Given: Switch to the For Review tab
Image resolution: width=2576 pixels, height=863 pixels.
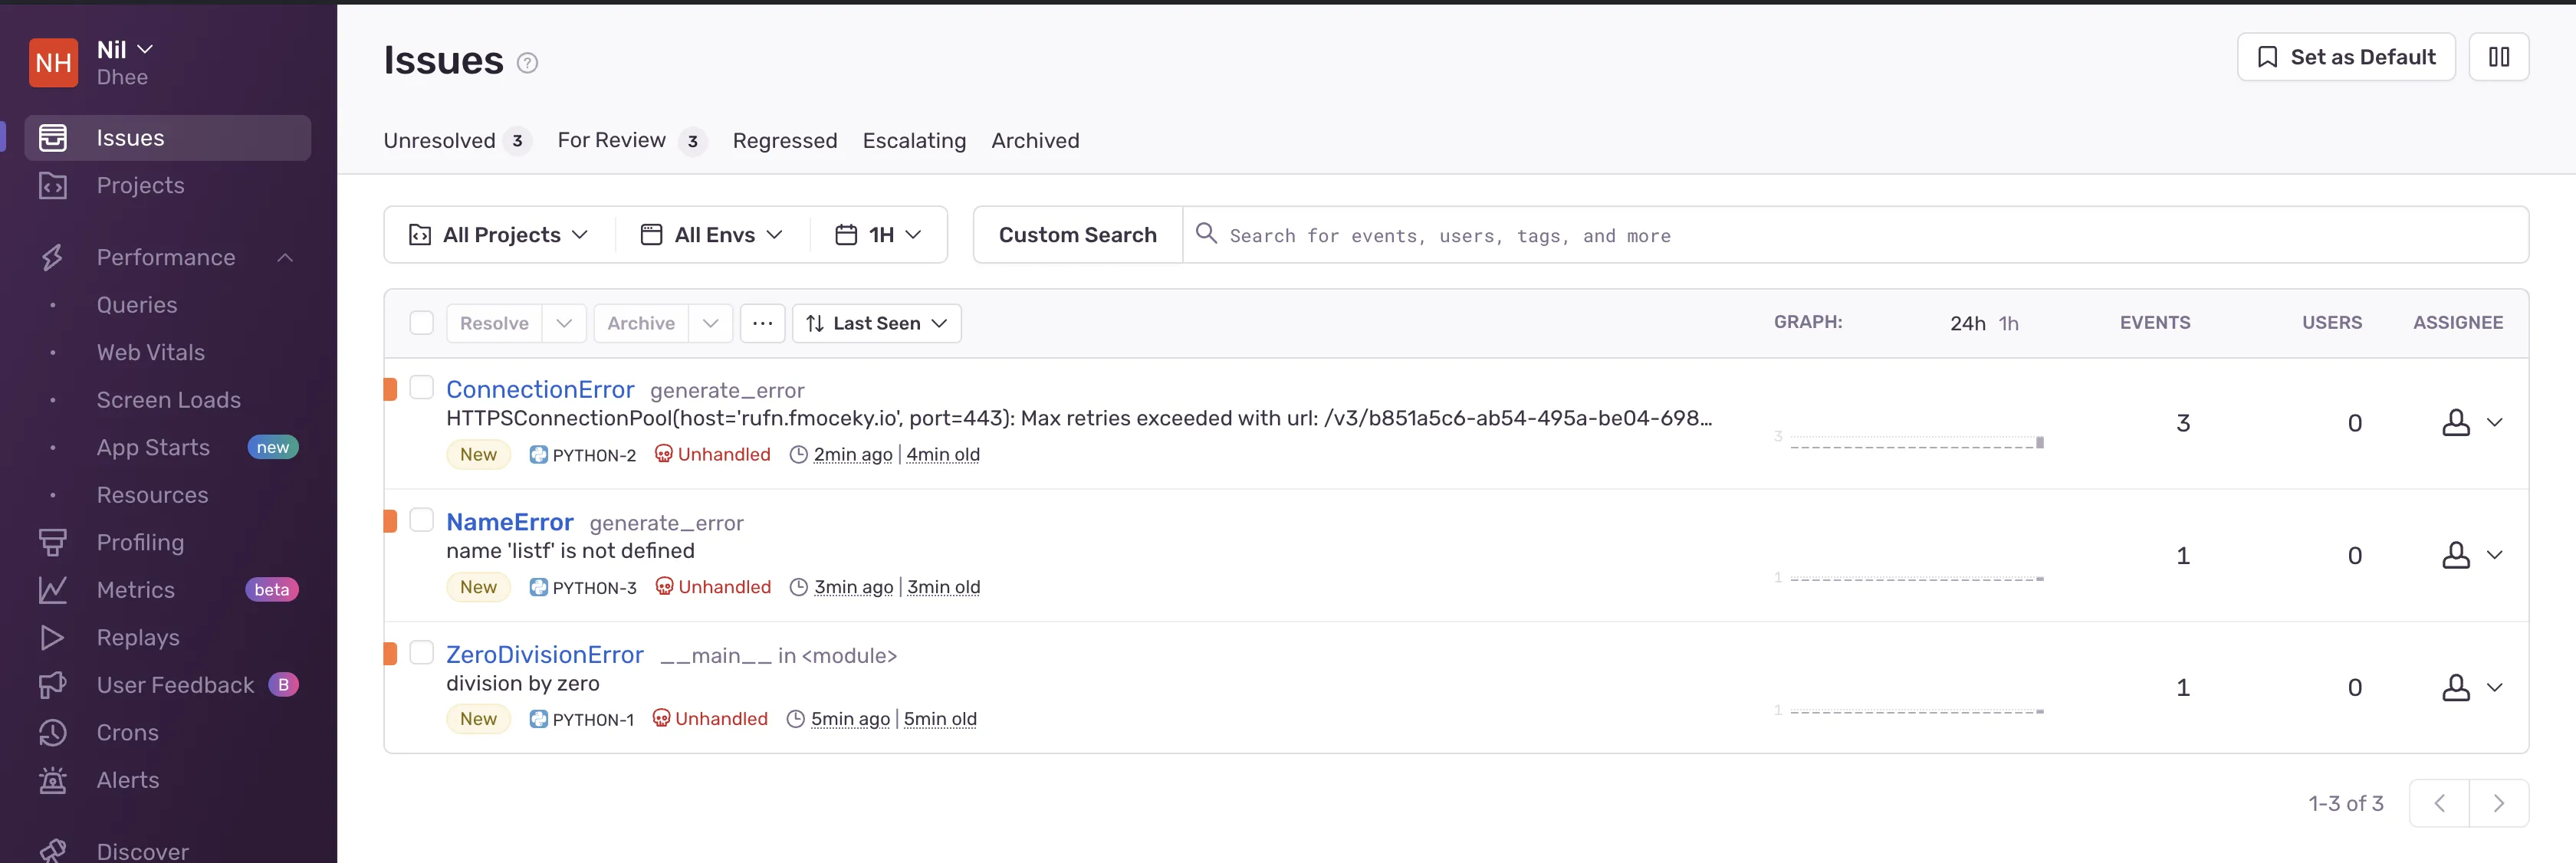Looking at the screenshot, I should pyautogui.click(x=611, y=139).
